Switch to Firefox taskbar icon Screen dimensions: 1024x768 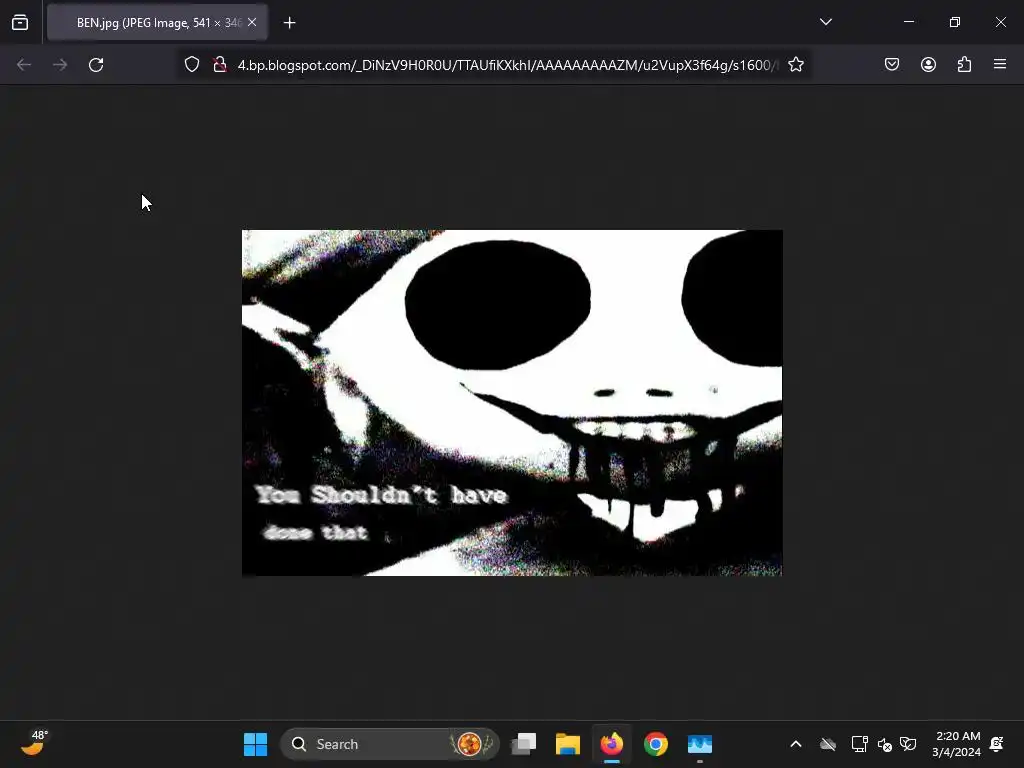(612, 744)
